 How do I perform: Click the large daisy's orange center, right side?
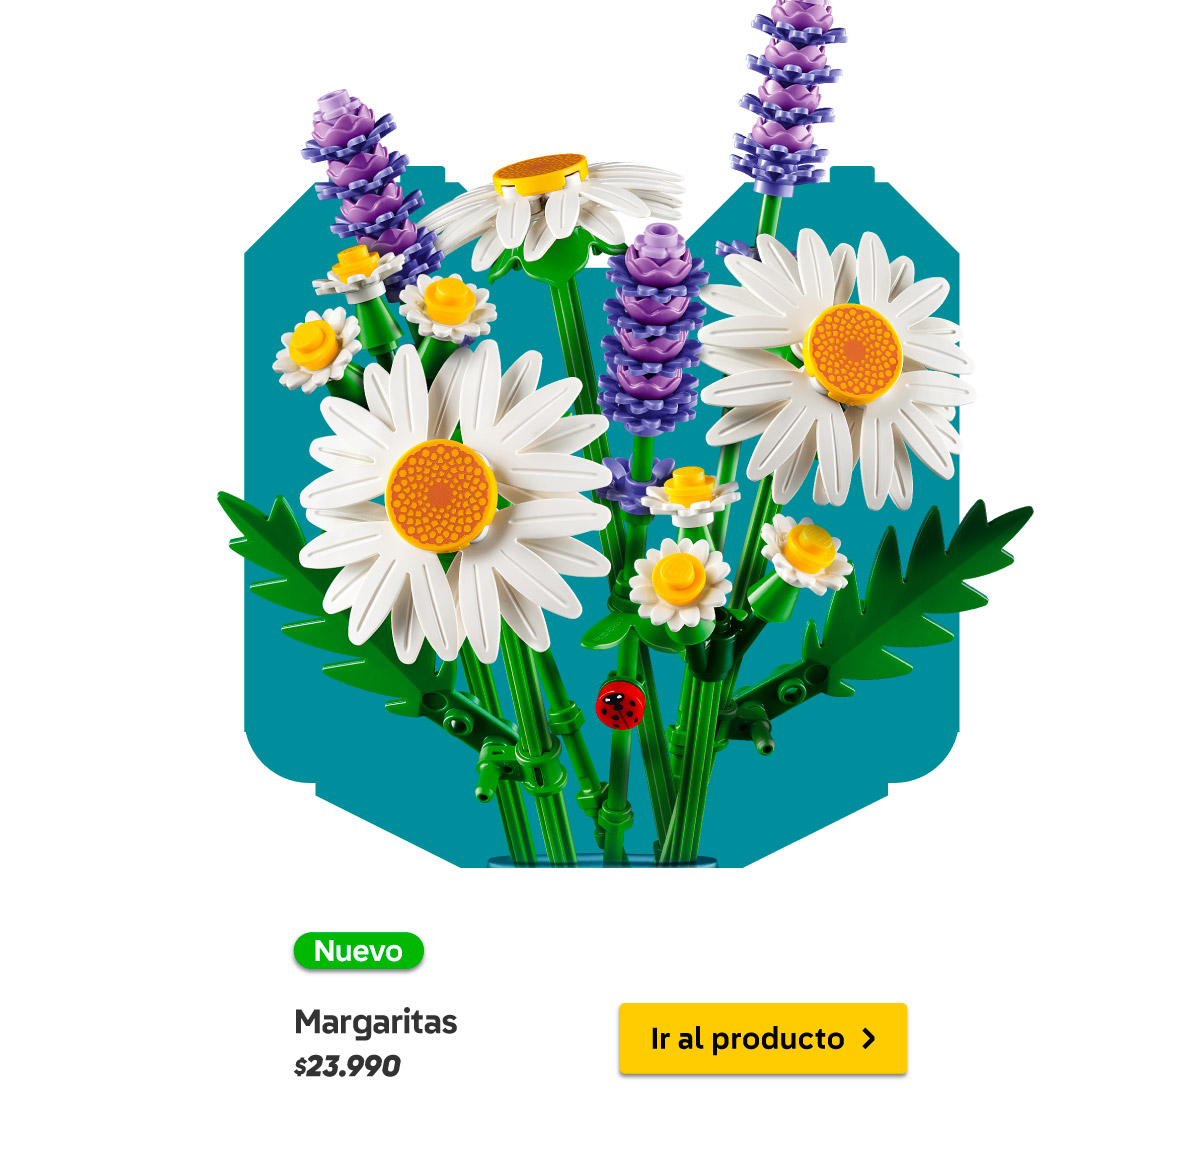tap(853, 354)
